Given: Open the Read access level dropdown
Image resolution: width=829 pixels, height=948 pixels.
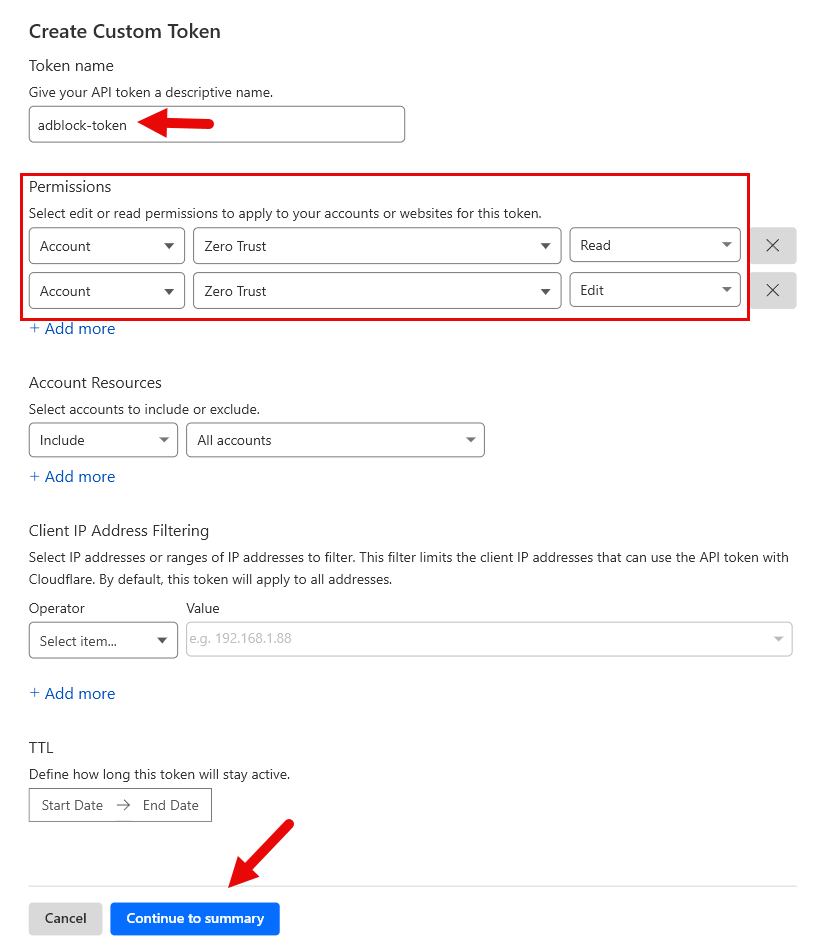Looking at the screenshot, I should [x=655, y=246].
